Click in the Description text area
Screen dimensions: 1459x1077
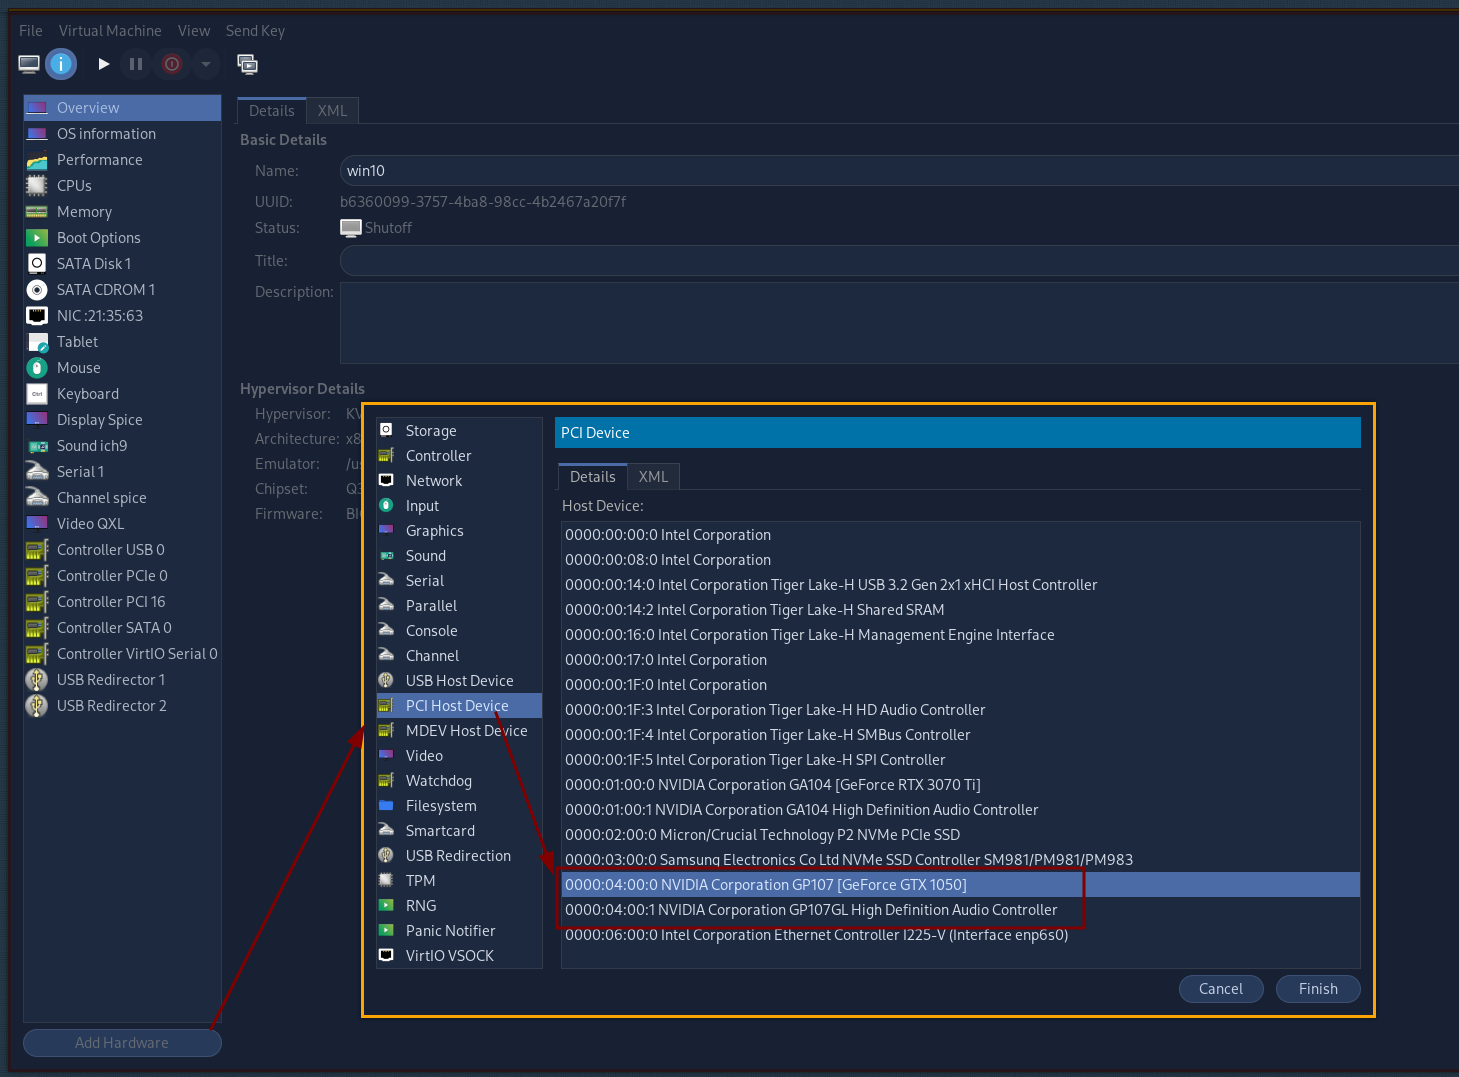[899, 323]
